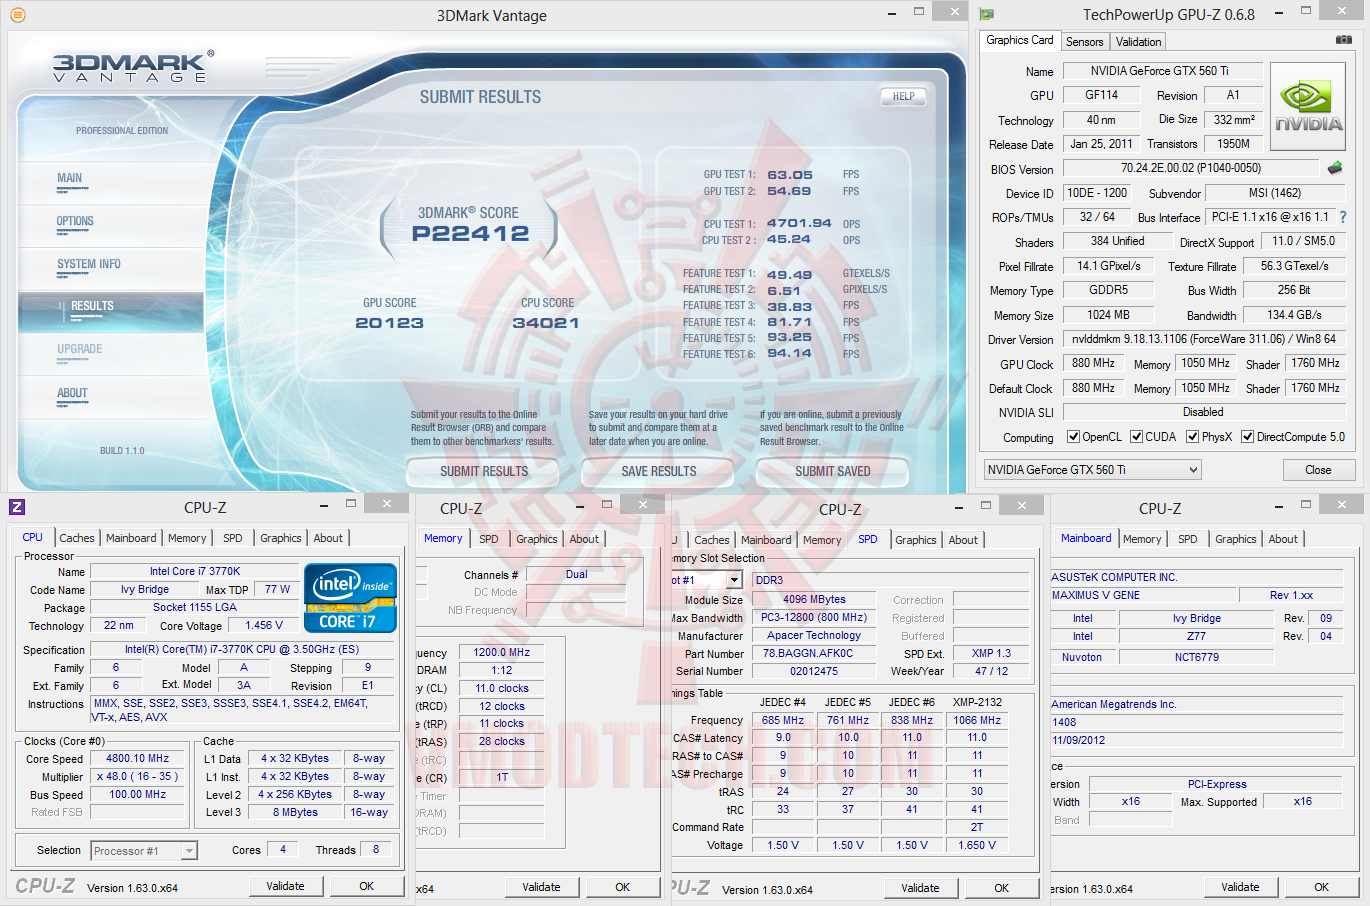Click the Driver Version field in GPU-Z

(x=1204, y=339)
